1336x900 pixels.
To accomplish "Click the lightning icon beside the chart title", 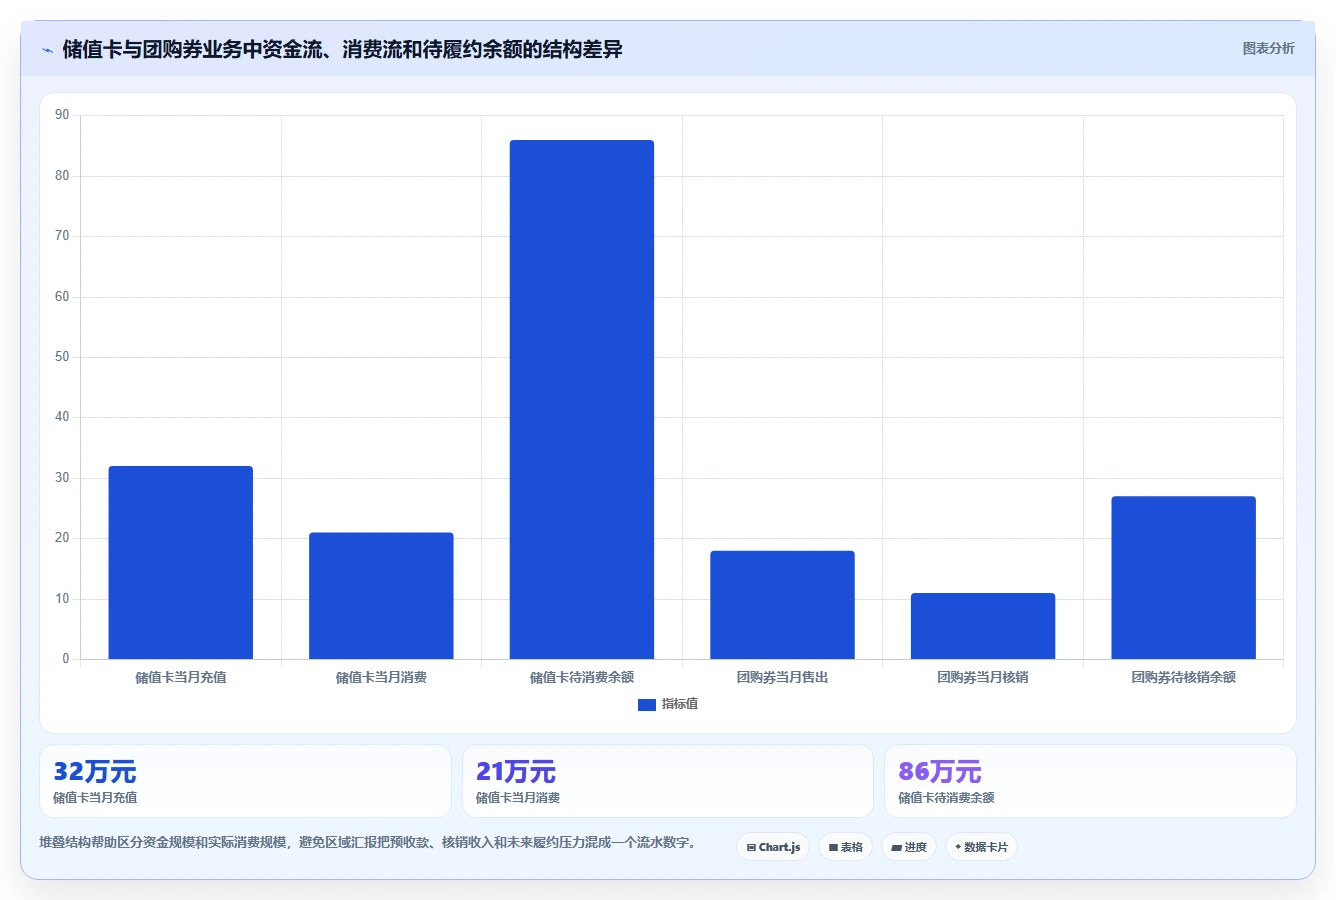I will (x=47, y=50).
